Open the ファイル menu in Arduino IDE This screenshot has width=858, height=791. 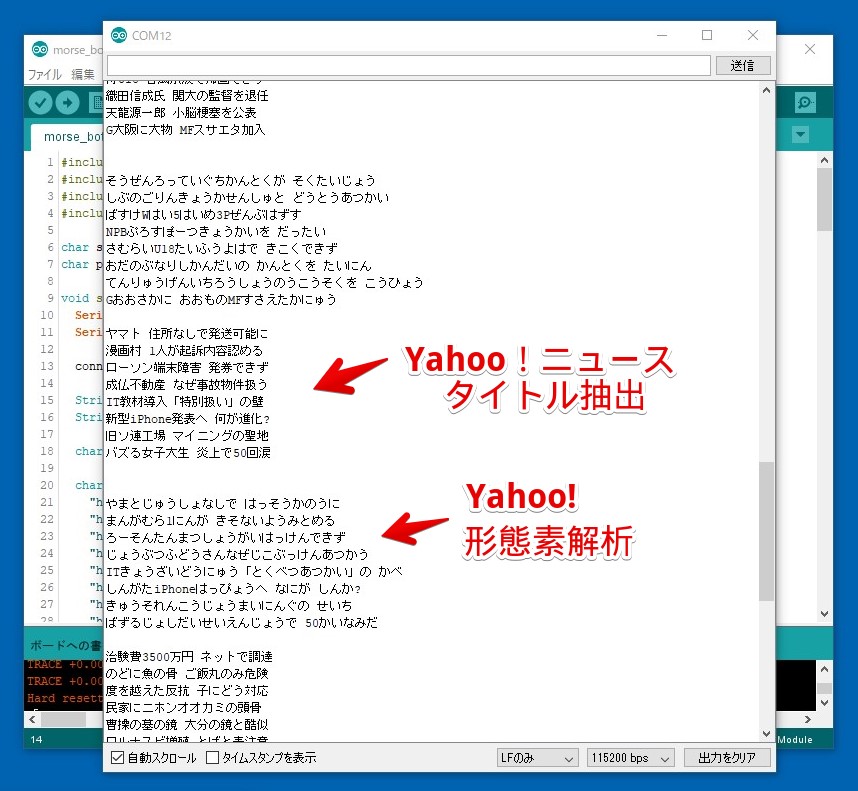pos(45,74)
